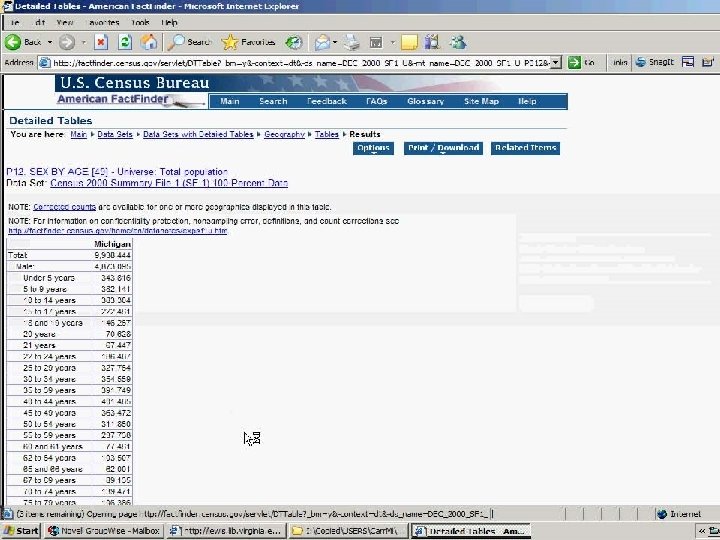
Task: Open the Corrected counts link
Action: point(65,207)
